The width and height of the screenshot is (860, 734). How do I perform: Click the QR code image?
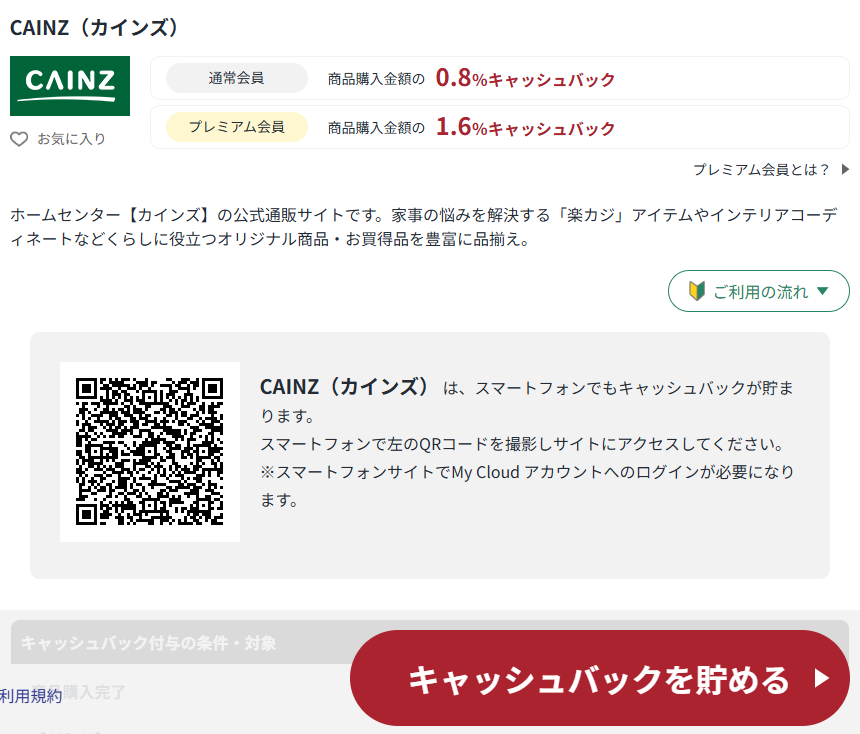coord(150,452)
